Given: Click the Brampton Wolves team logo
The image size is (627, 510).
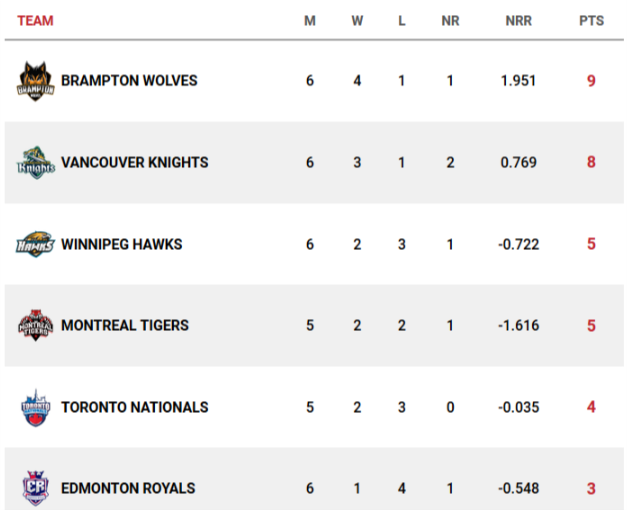Looking at the screenshot, I should [35, 81].
